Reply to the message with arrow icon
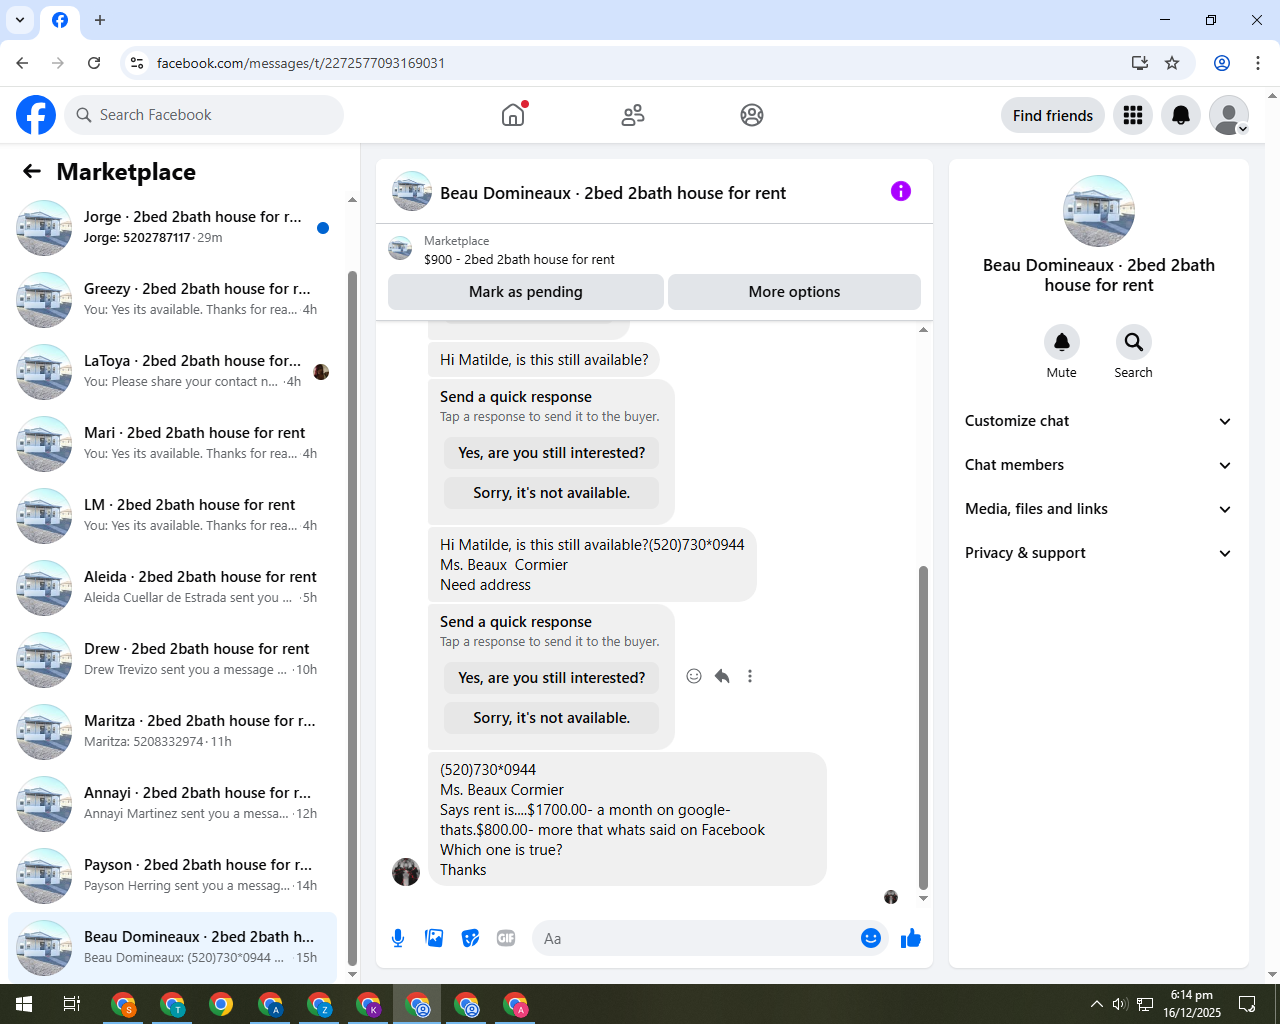Viewport: 1280px width, 1024px height. coord(722,676)
